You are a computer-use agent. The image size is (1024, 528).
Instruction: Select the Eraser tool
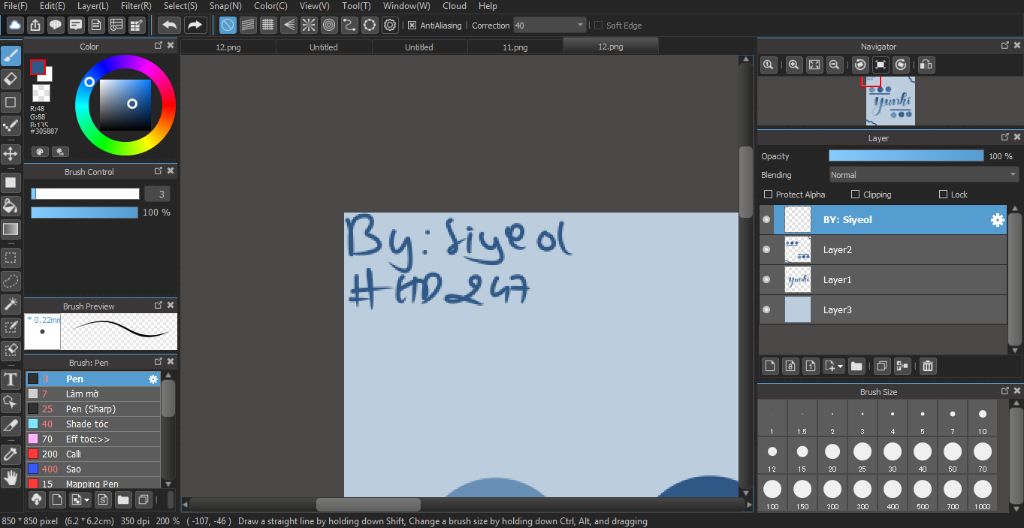pyautogui.click(x=11, y=79)
